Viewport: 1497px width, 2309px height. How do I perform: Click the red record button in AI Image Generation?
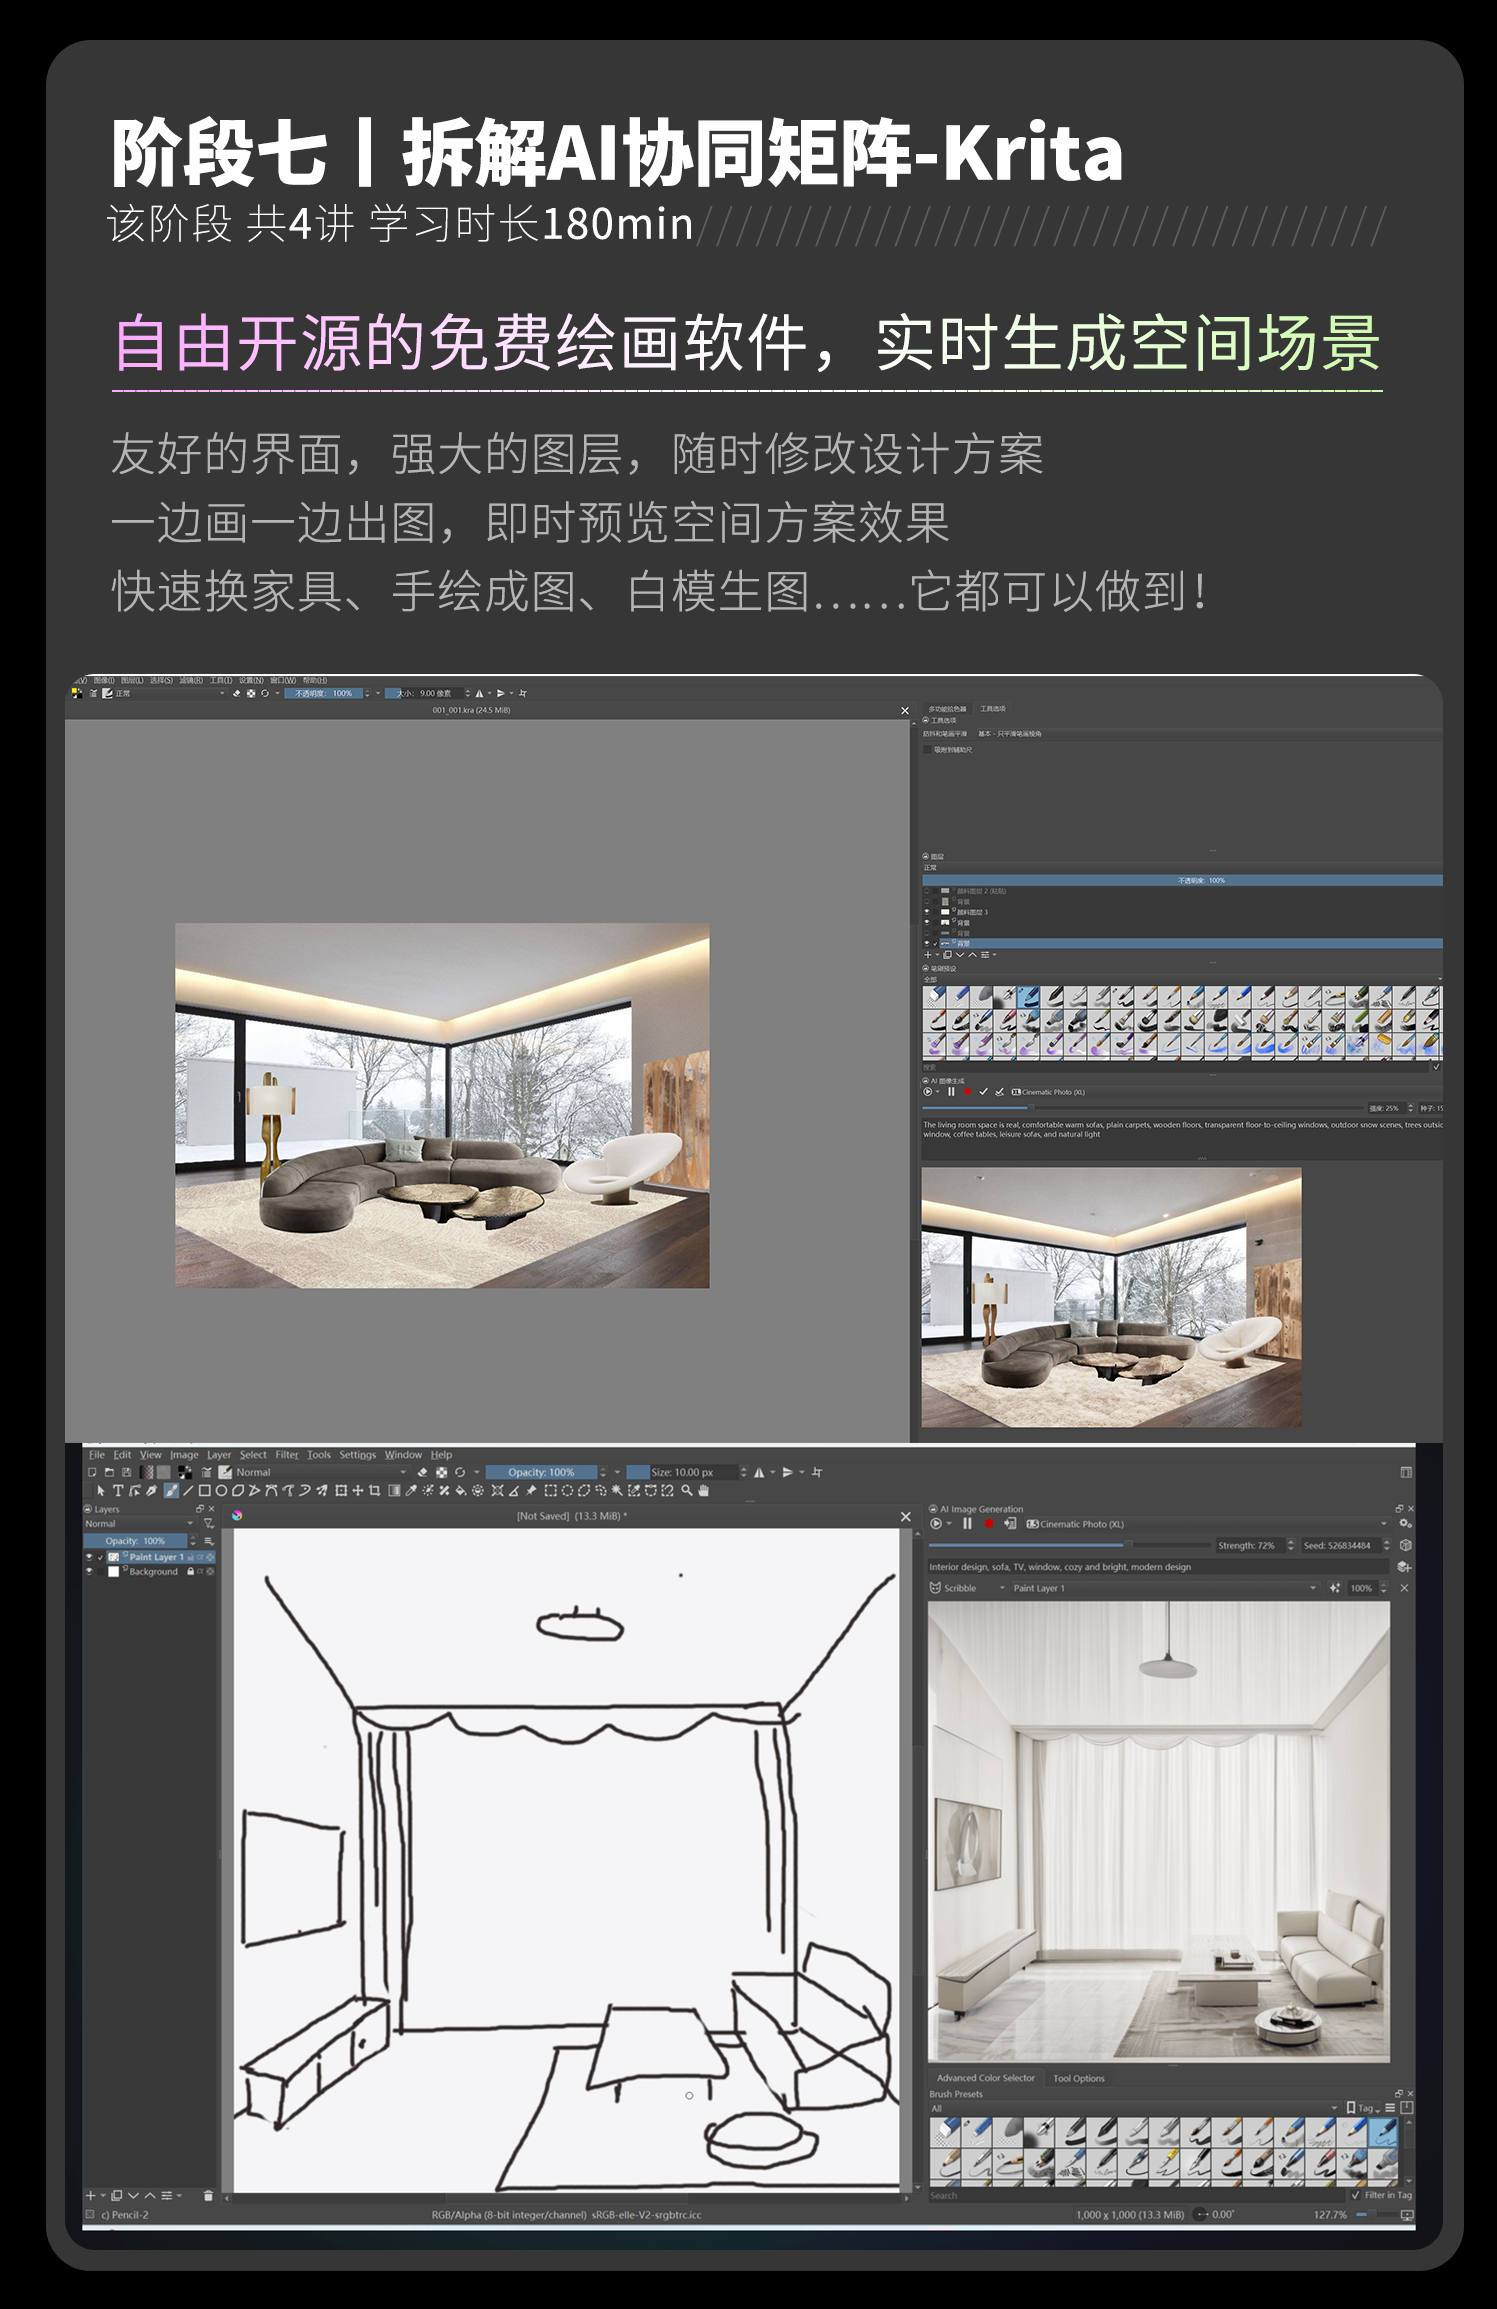989,1524
